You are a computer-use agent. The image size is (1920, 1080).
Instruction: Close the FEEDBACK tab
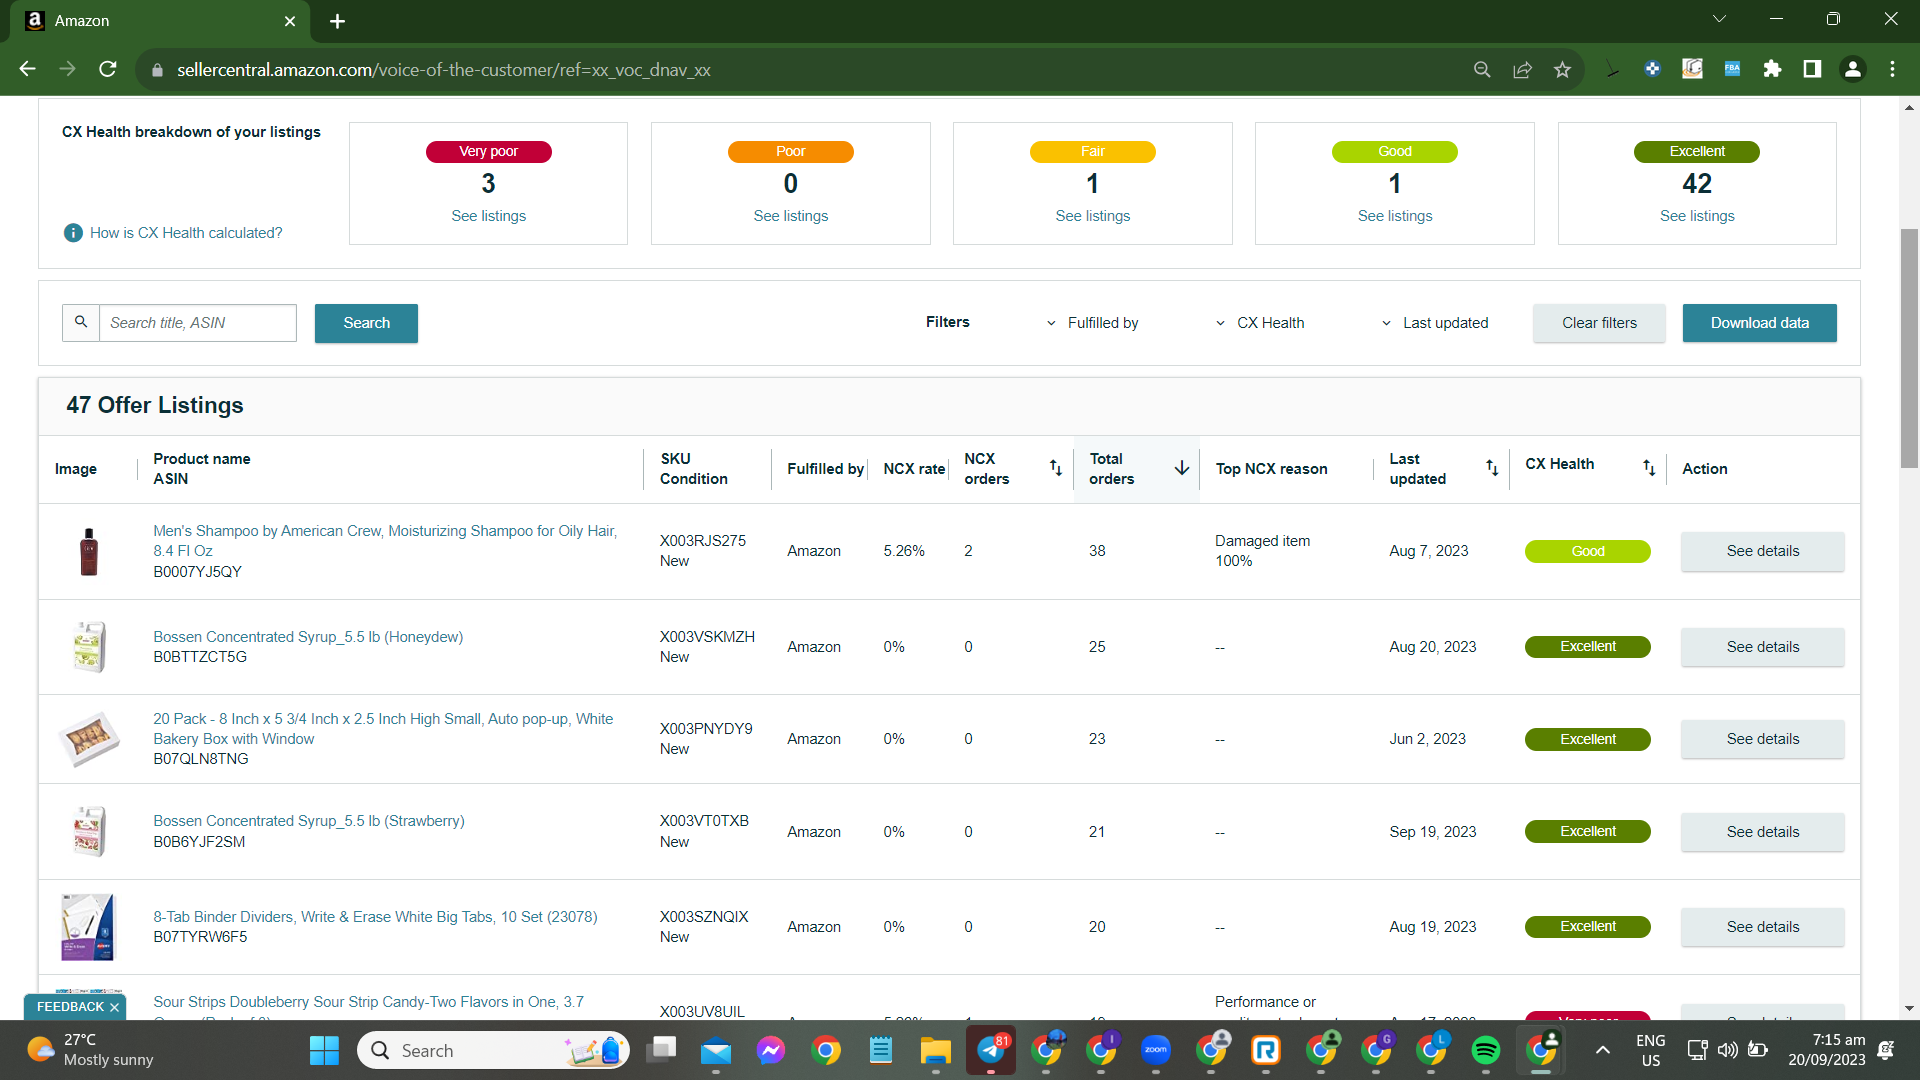(x=114, y=1007)
